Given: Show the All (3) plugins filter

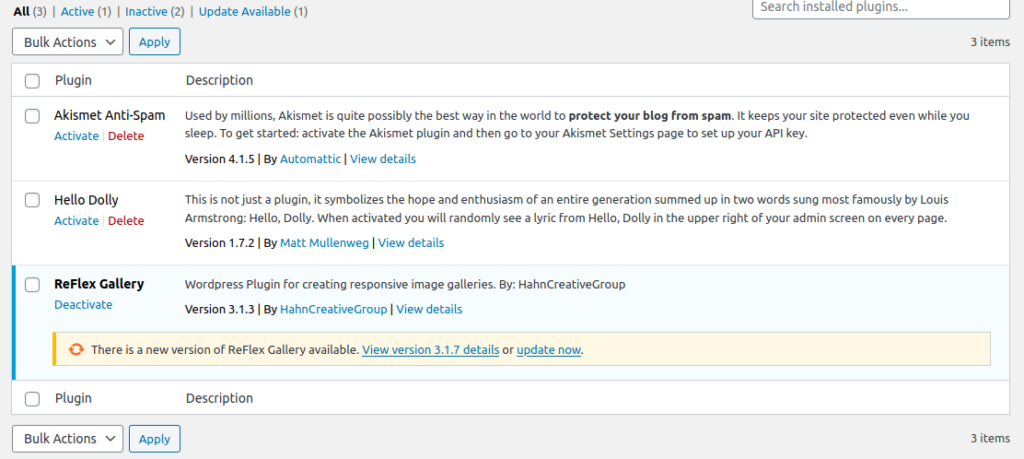Looking at the screenshot, I should (x=30, y=12).
